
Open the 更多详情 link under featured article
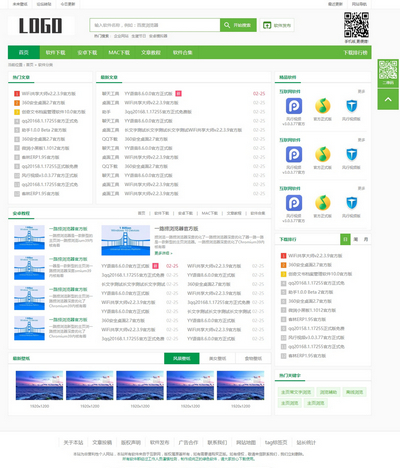tap(163, 253)
